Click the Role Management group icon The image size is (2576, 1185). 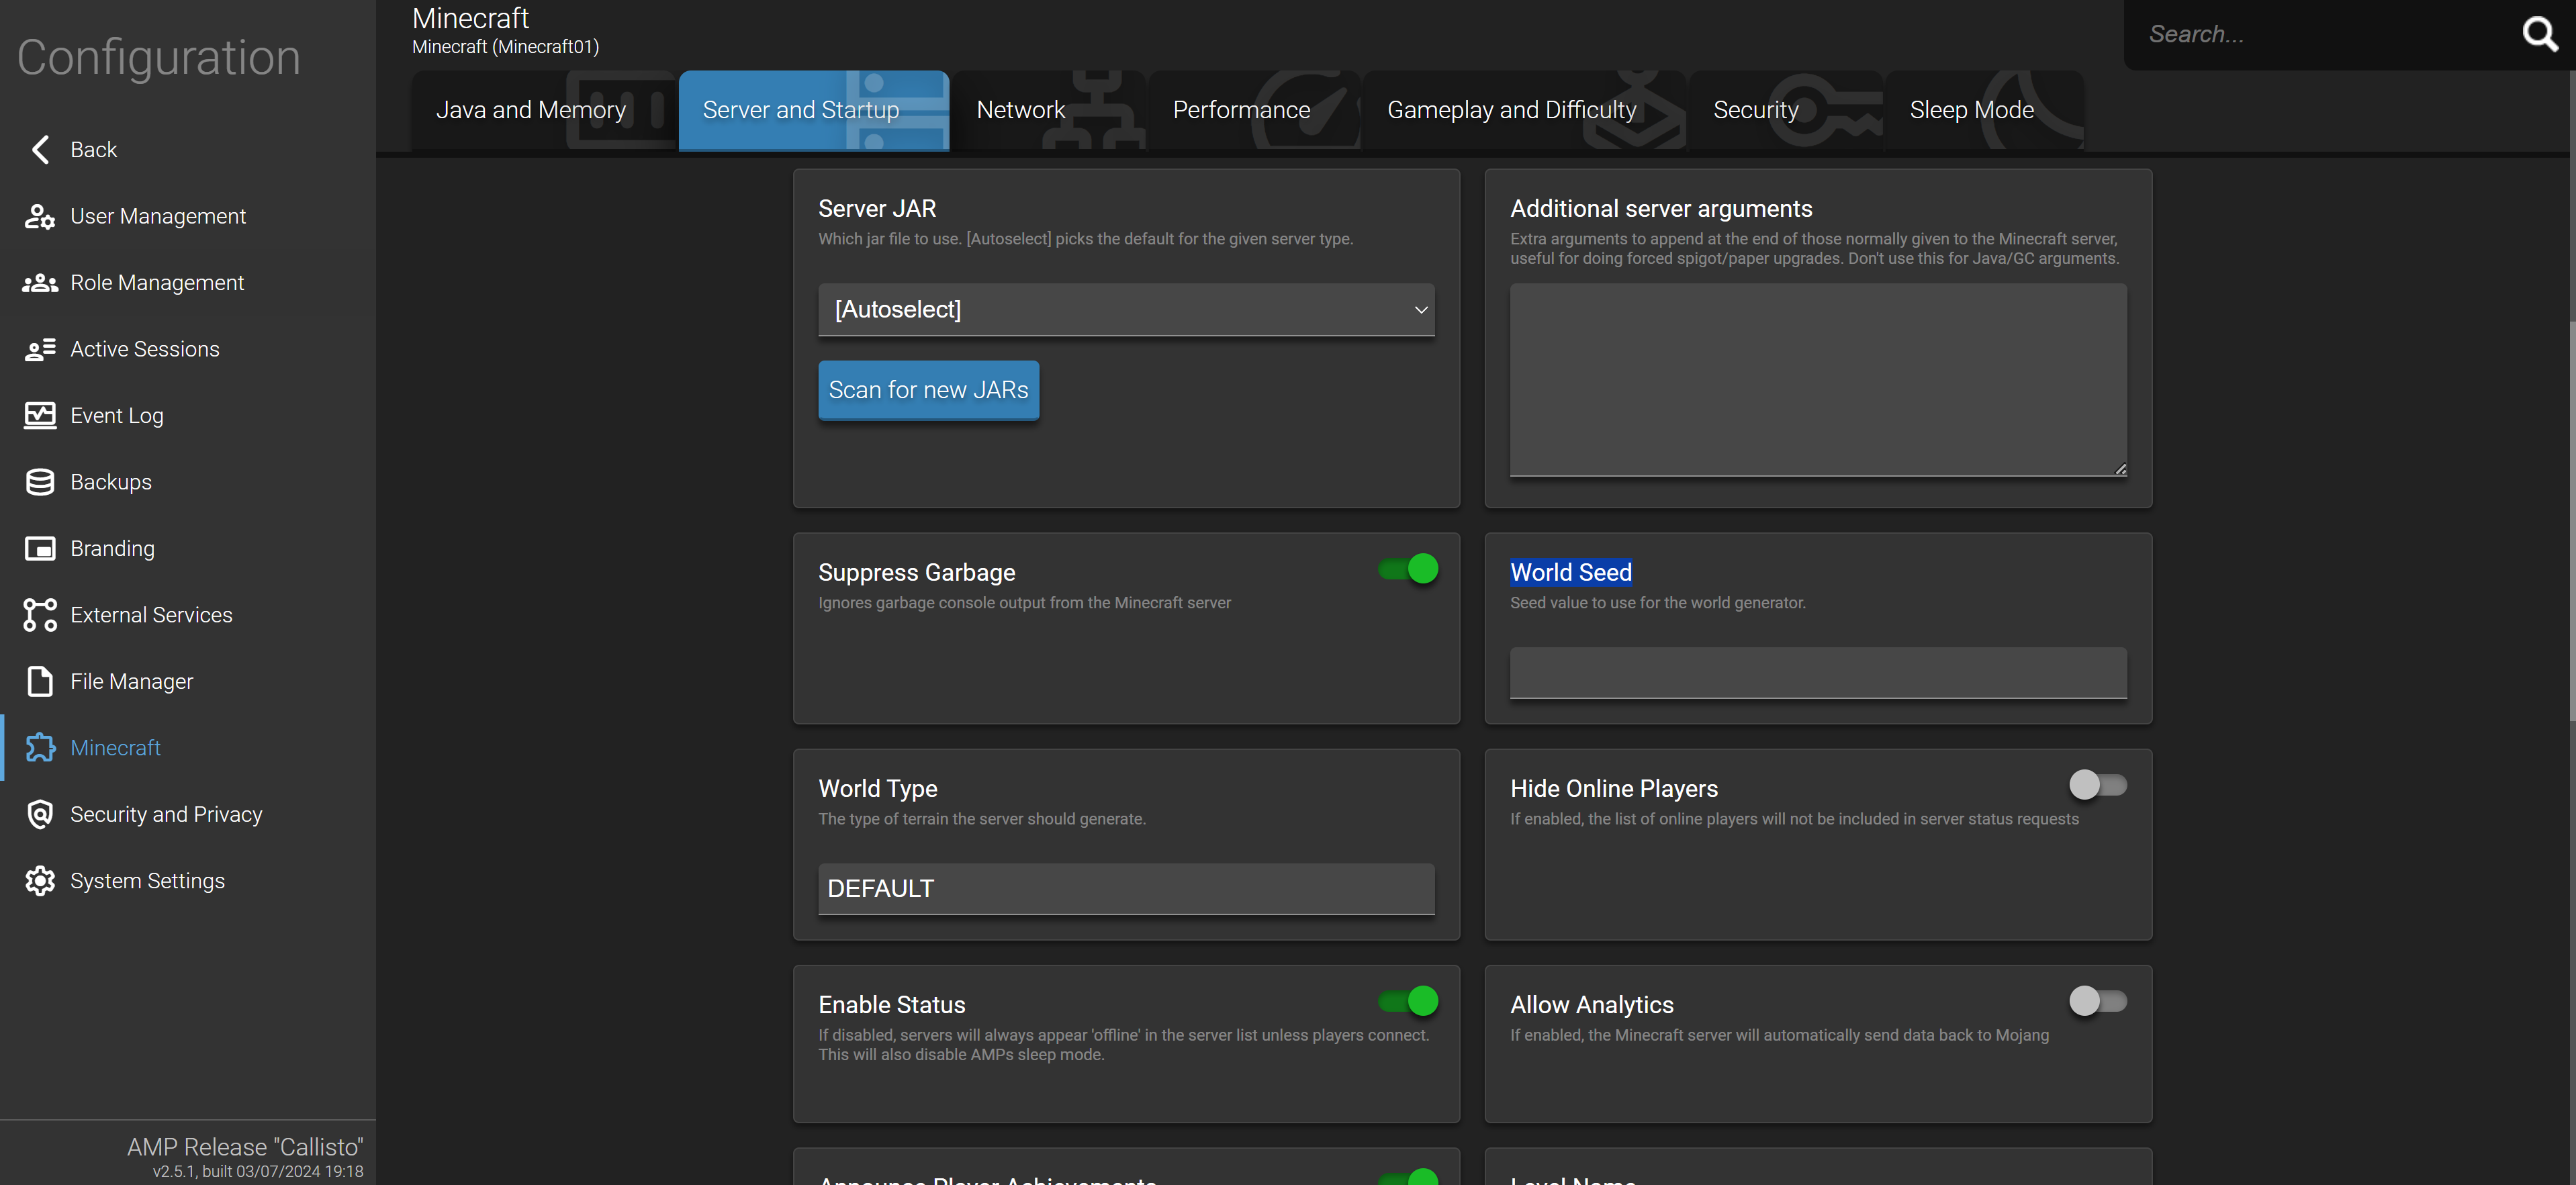40,283
